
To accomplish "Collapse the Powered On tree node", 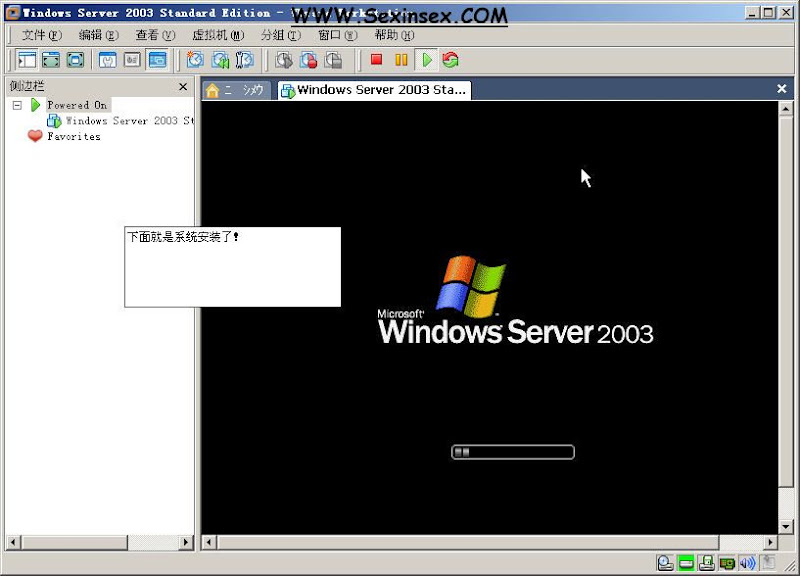I will [x=17, y=105].
